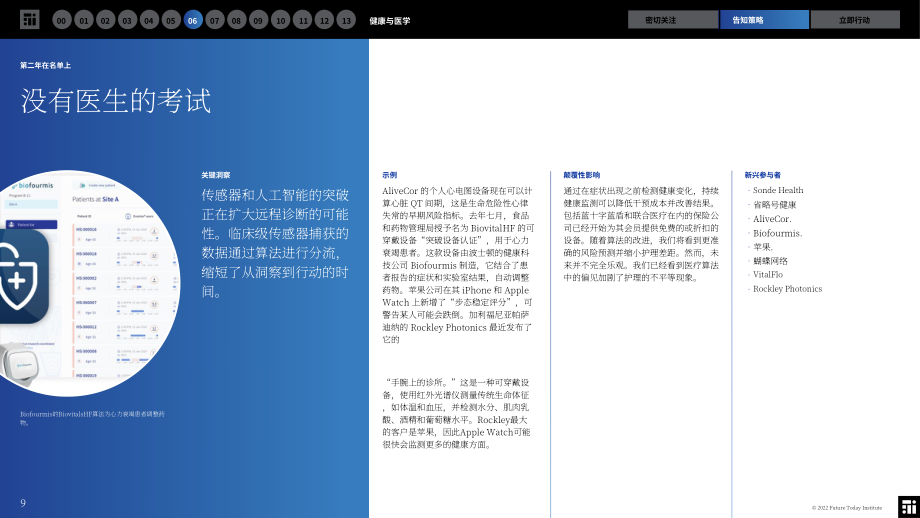Go to section 13 circle

346,20
